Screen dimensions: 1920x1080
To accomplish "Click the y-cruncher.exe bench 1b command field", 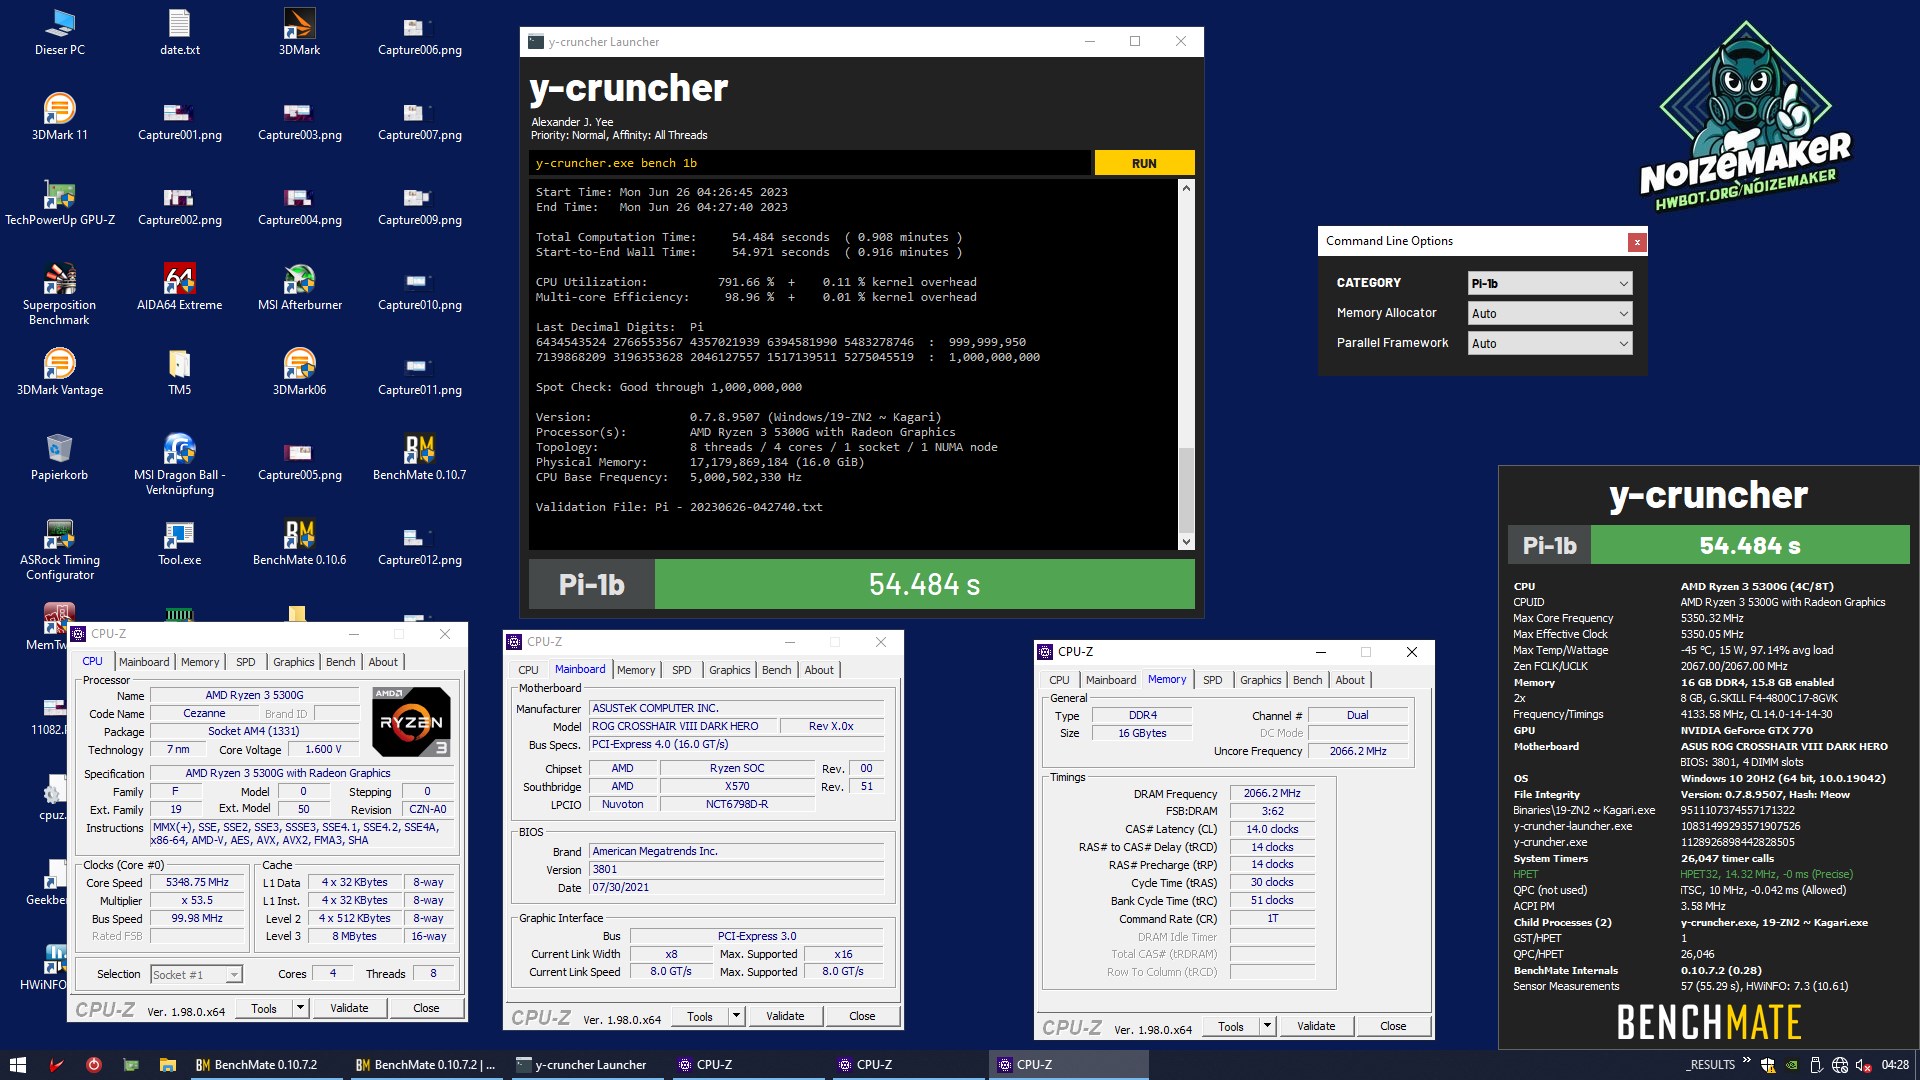I will coord(810,163).
